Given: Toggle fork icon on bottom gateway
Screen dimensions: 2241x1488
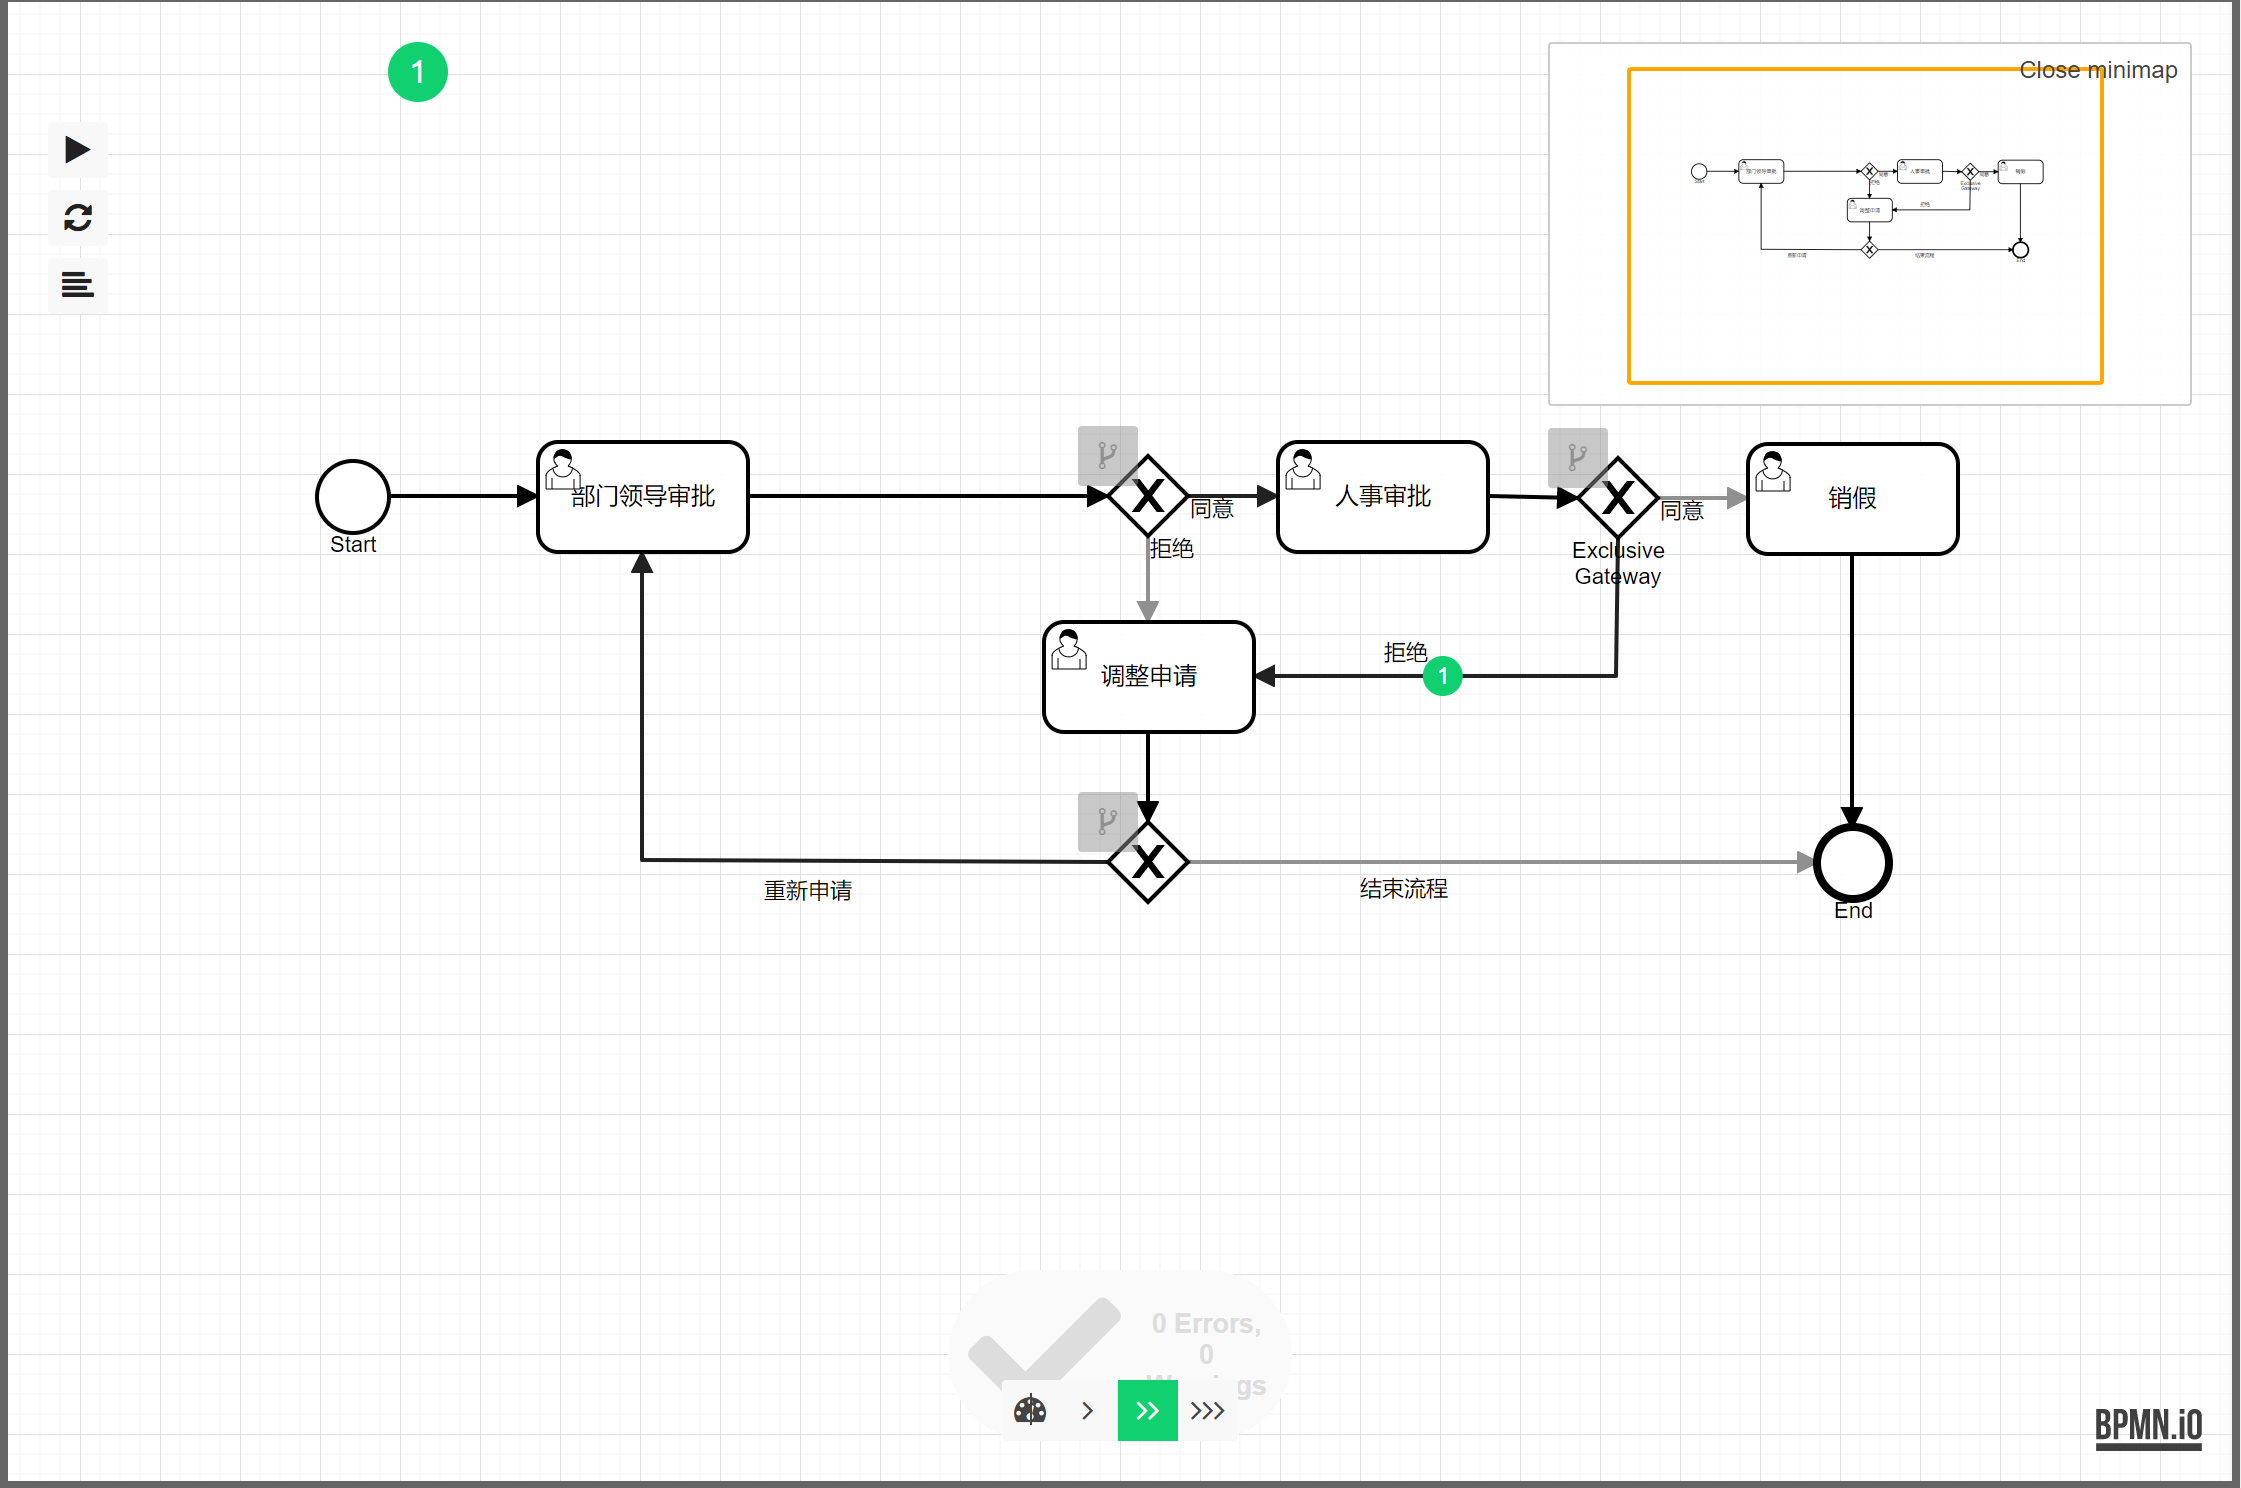Looking at the screenshot, I should [x=1106, y=821].
